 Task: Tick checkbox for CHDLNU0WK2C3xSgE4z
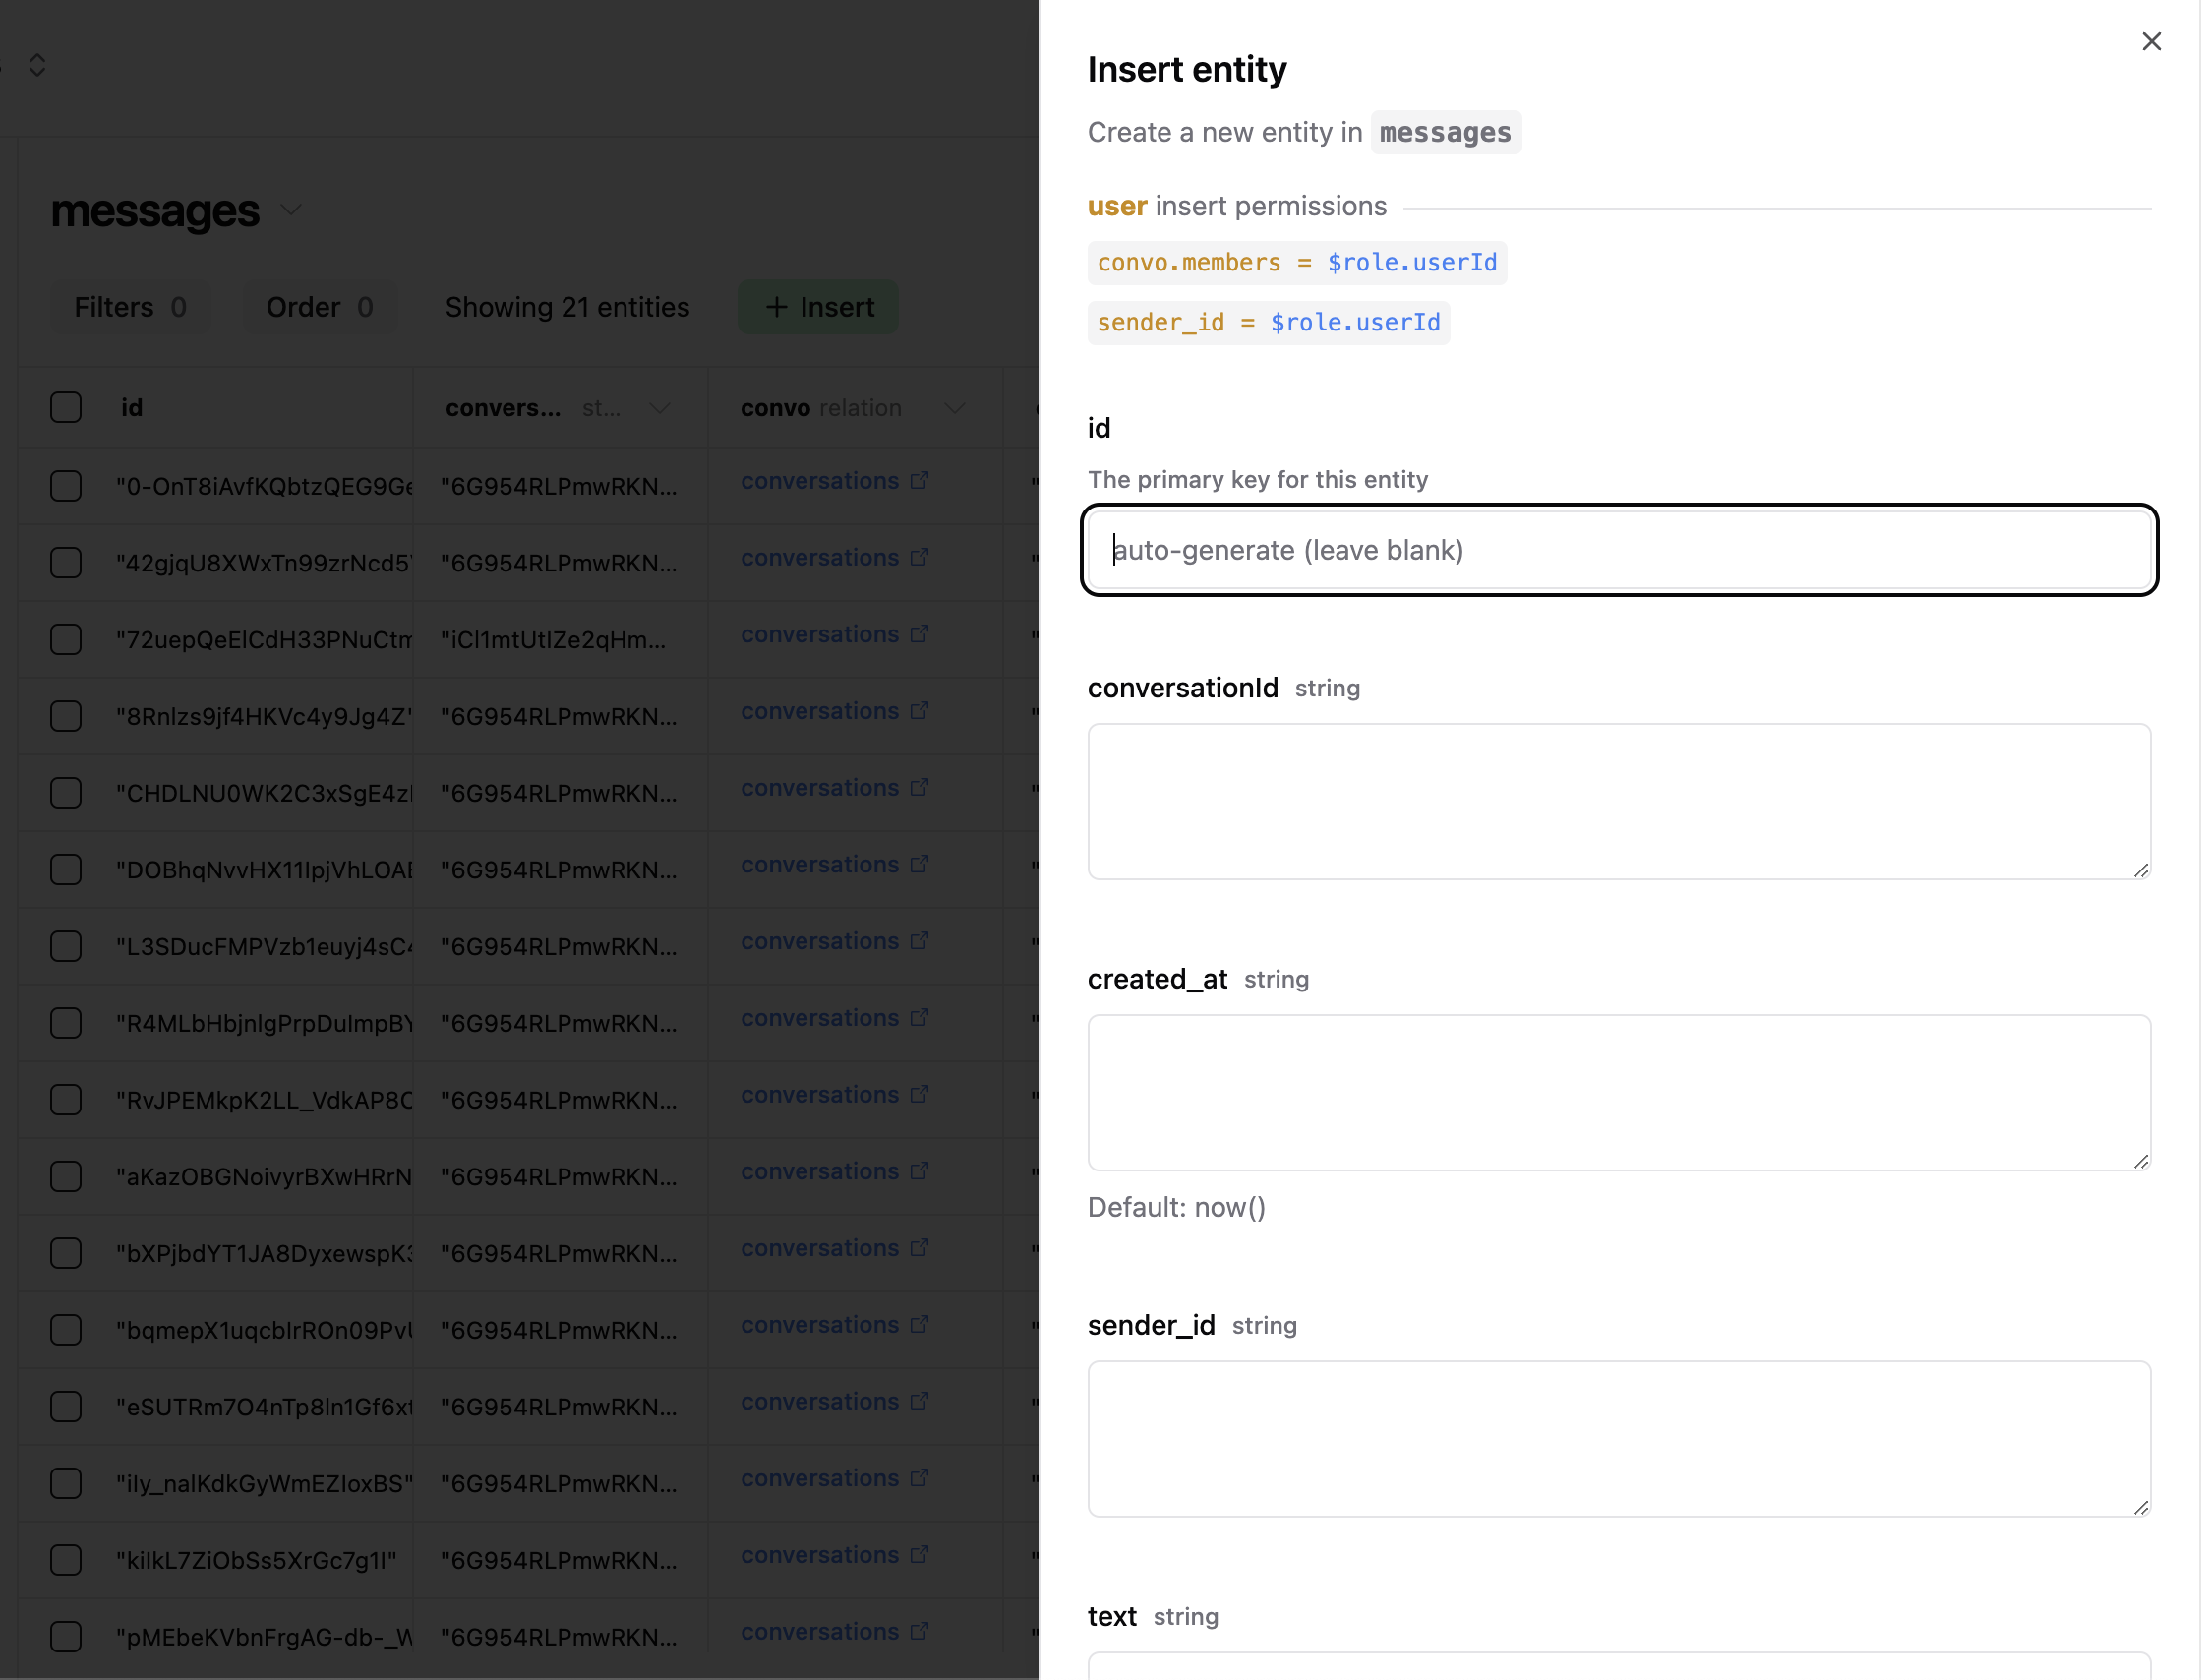click(x=66, y=793)
